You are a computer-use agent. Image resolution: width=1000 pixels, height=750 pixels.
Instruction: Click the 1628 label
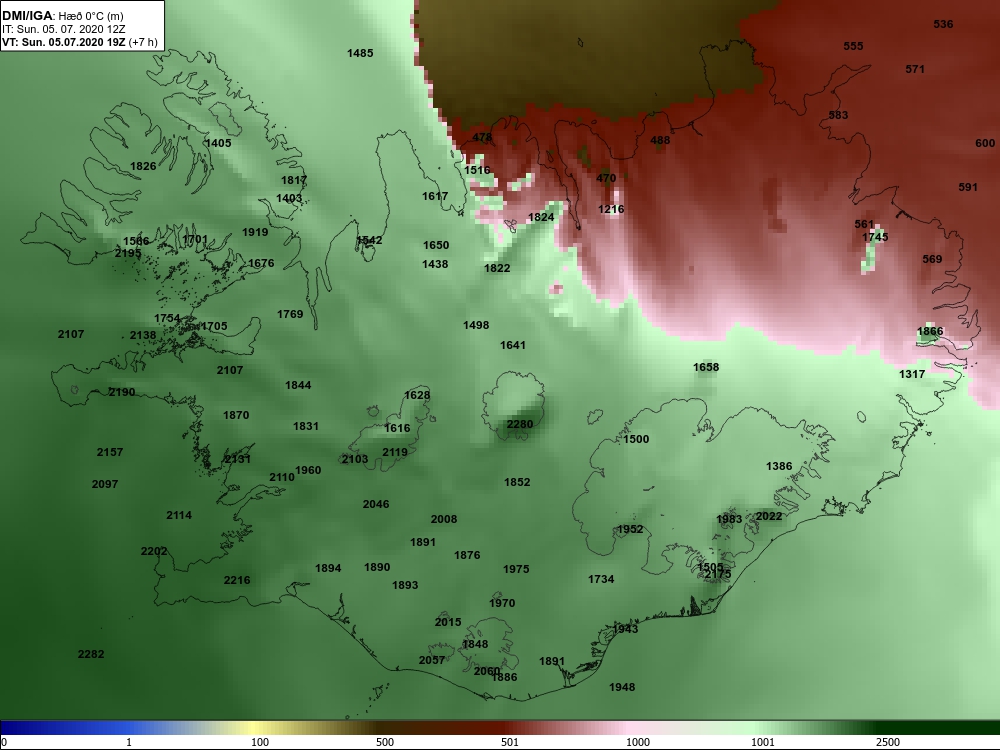(x=417, y=395)
